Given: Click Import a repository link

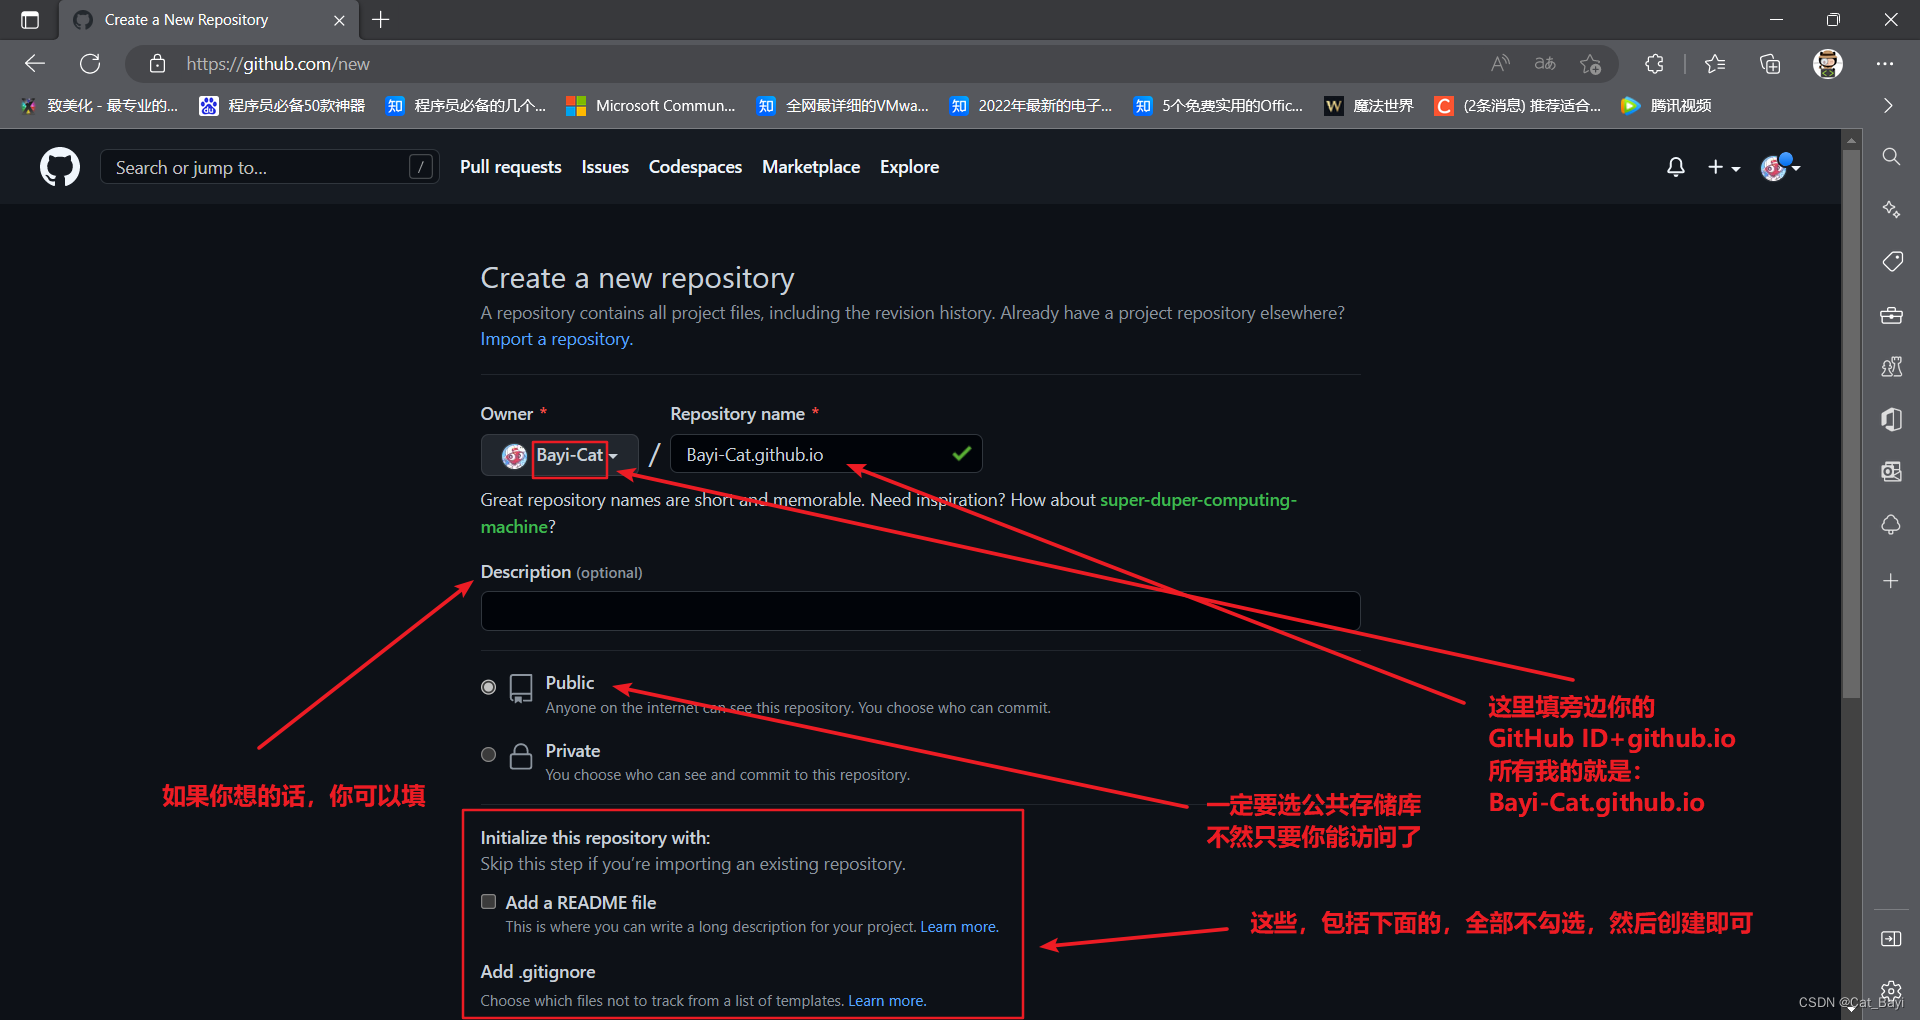Looking at the screenshot, I should point(556,339).
